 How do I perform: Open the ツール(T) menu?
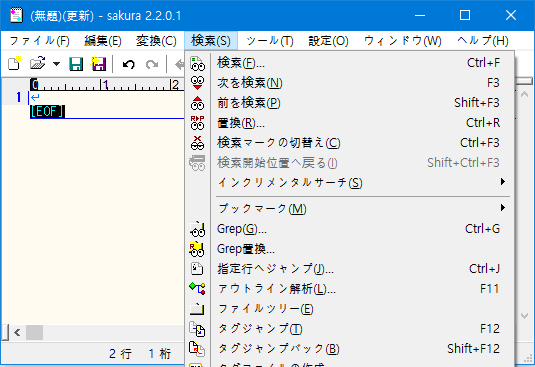coord(270,41)
